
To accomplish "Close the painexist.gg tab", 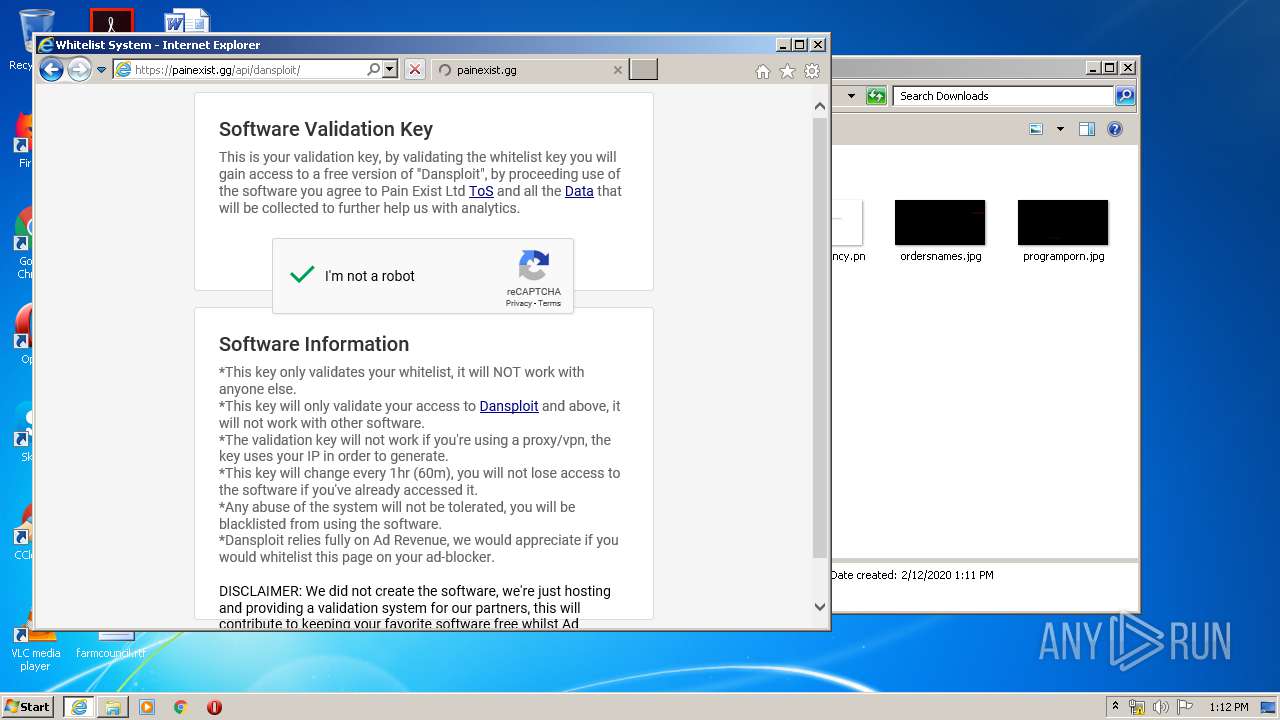I will [x=617, y=70].
